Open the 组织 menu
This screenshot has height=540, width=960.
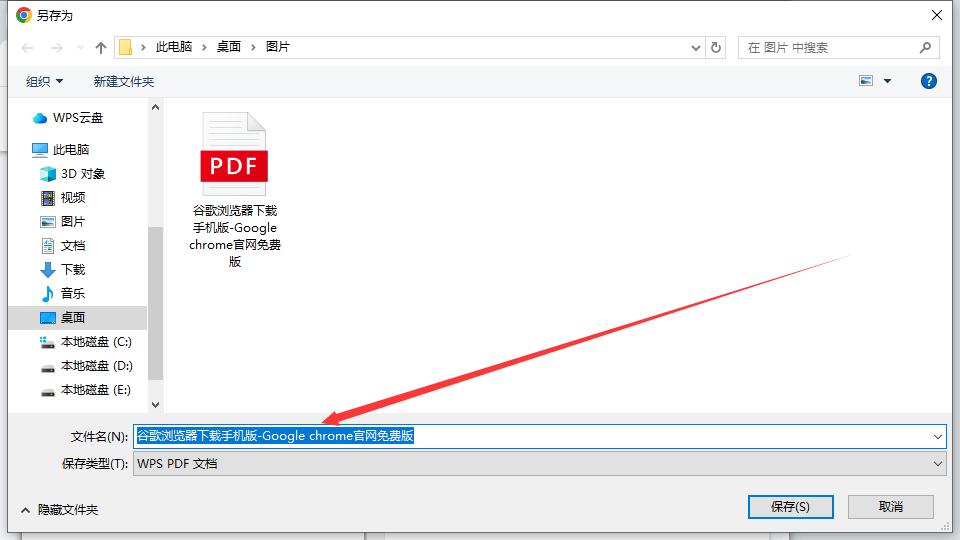click(44, 81)
